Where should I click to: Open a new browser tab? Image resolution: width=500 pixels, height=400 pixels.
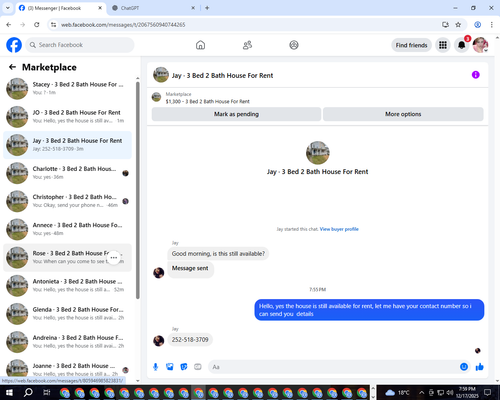[x=207, y=8]
